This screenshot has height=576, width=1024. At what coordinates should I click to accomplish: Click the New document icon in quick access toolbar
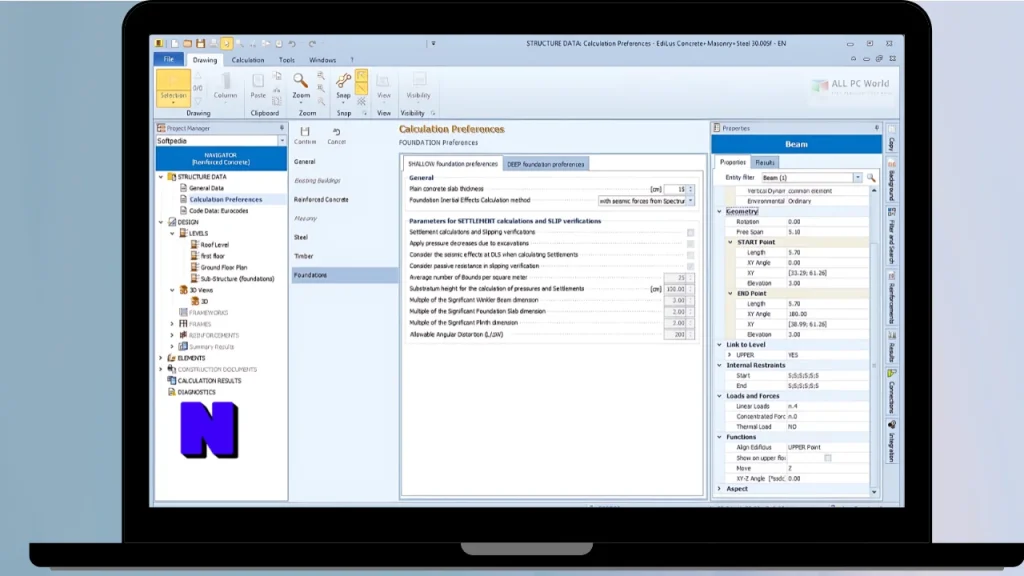coord(174,44)
